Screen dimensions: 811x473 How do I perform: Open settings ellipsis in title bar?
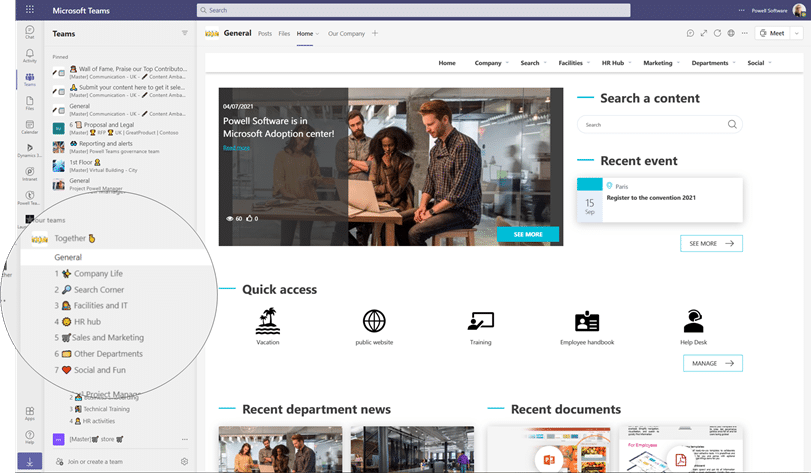click(741, 10)
